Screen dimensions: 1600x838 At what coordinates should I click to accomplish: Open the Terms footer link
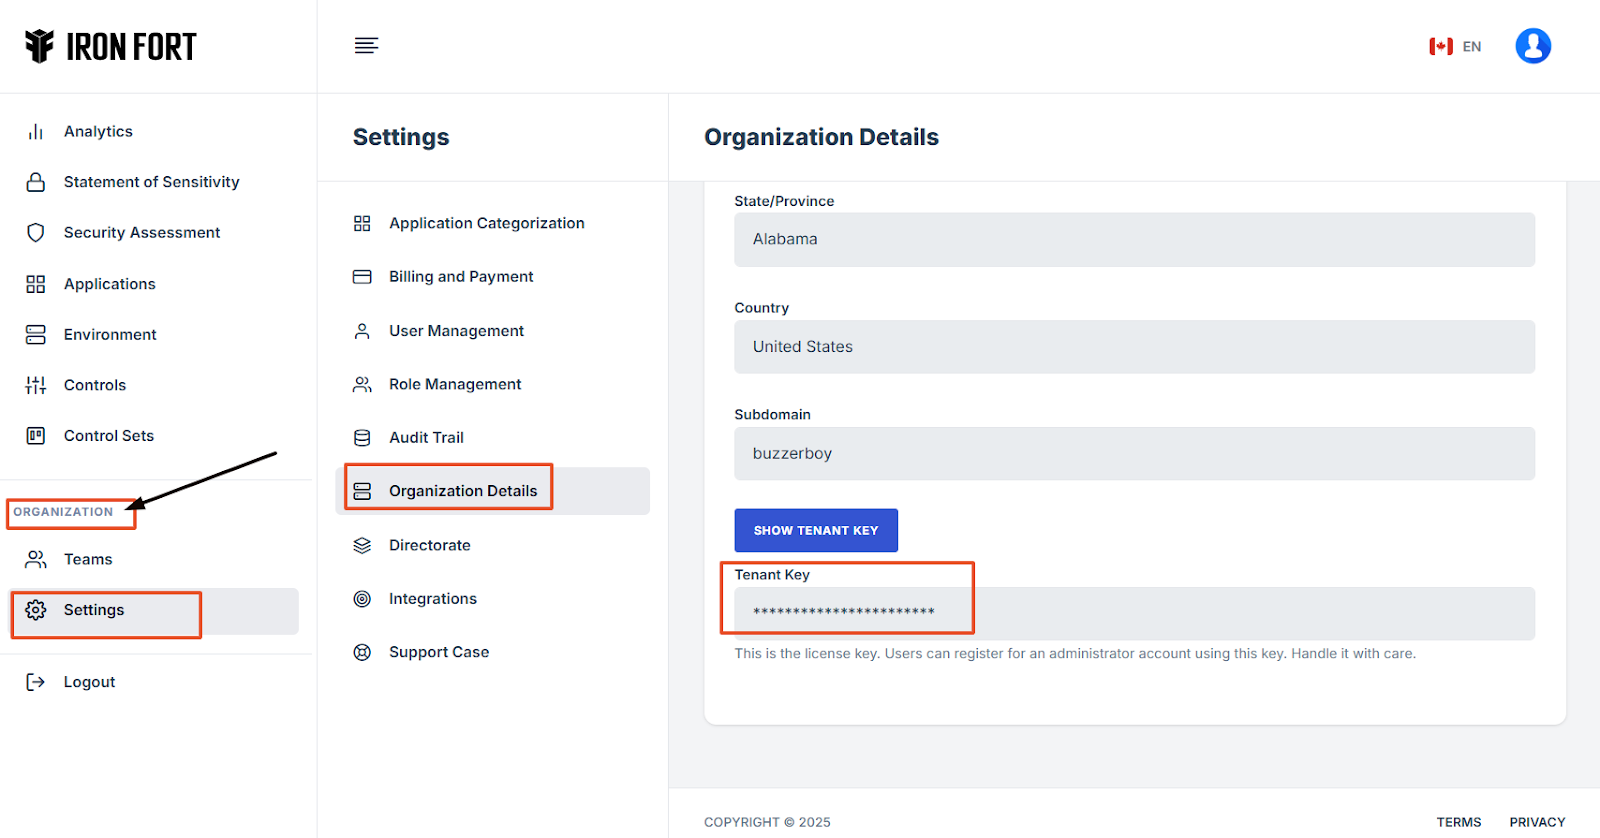[1458, 822]
